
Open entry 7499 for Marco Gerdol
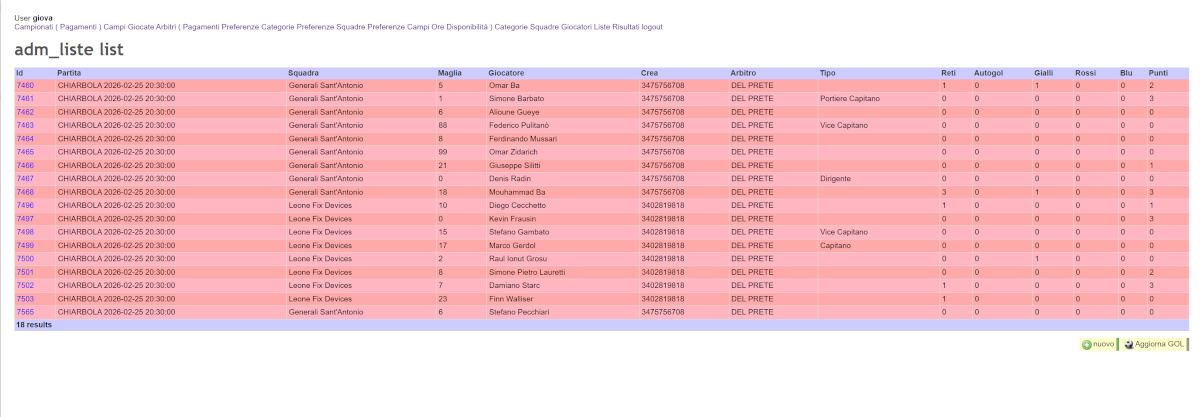(25, 245)
